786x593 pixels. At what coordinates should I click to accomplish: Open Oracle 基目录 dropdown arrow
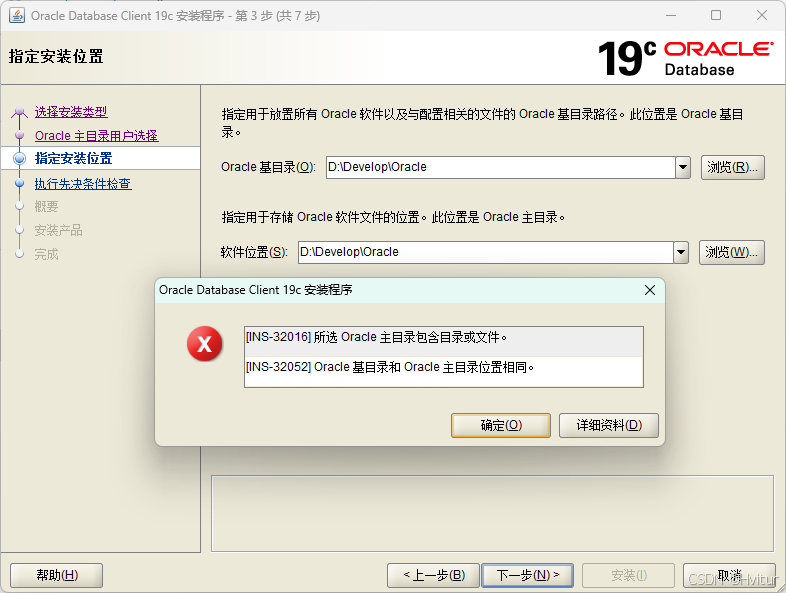[x=683, y=167]
